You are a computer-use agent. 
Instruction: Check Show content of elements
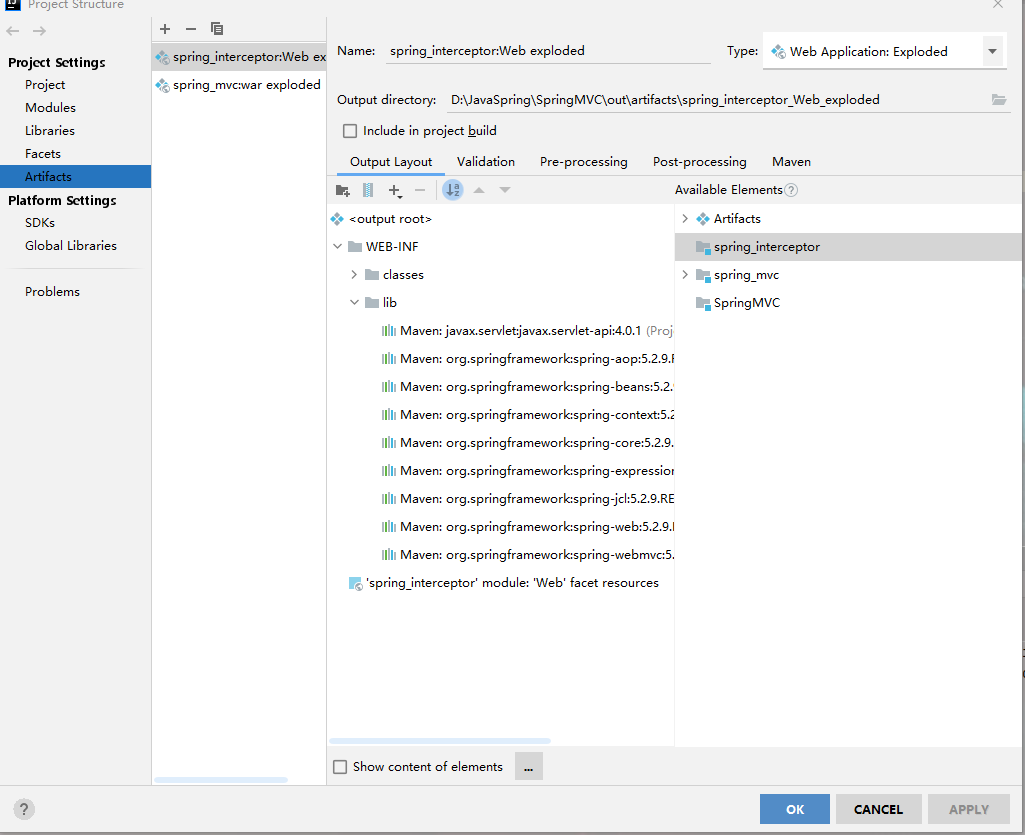(x=340, y=766)
